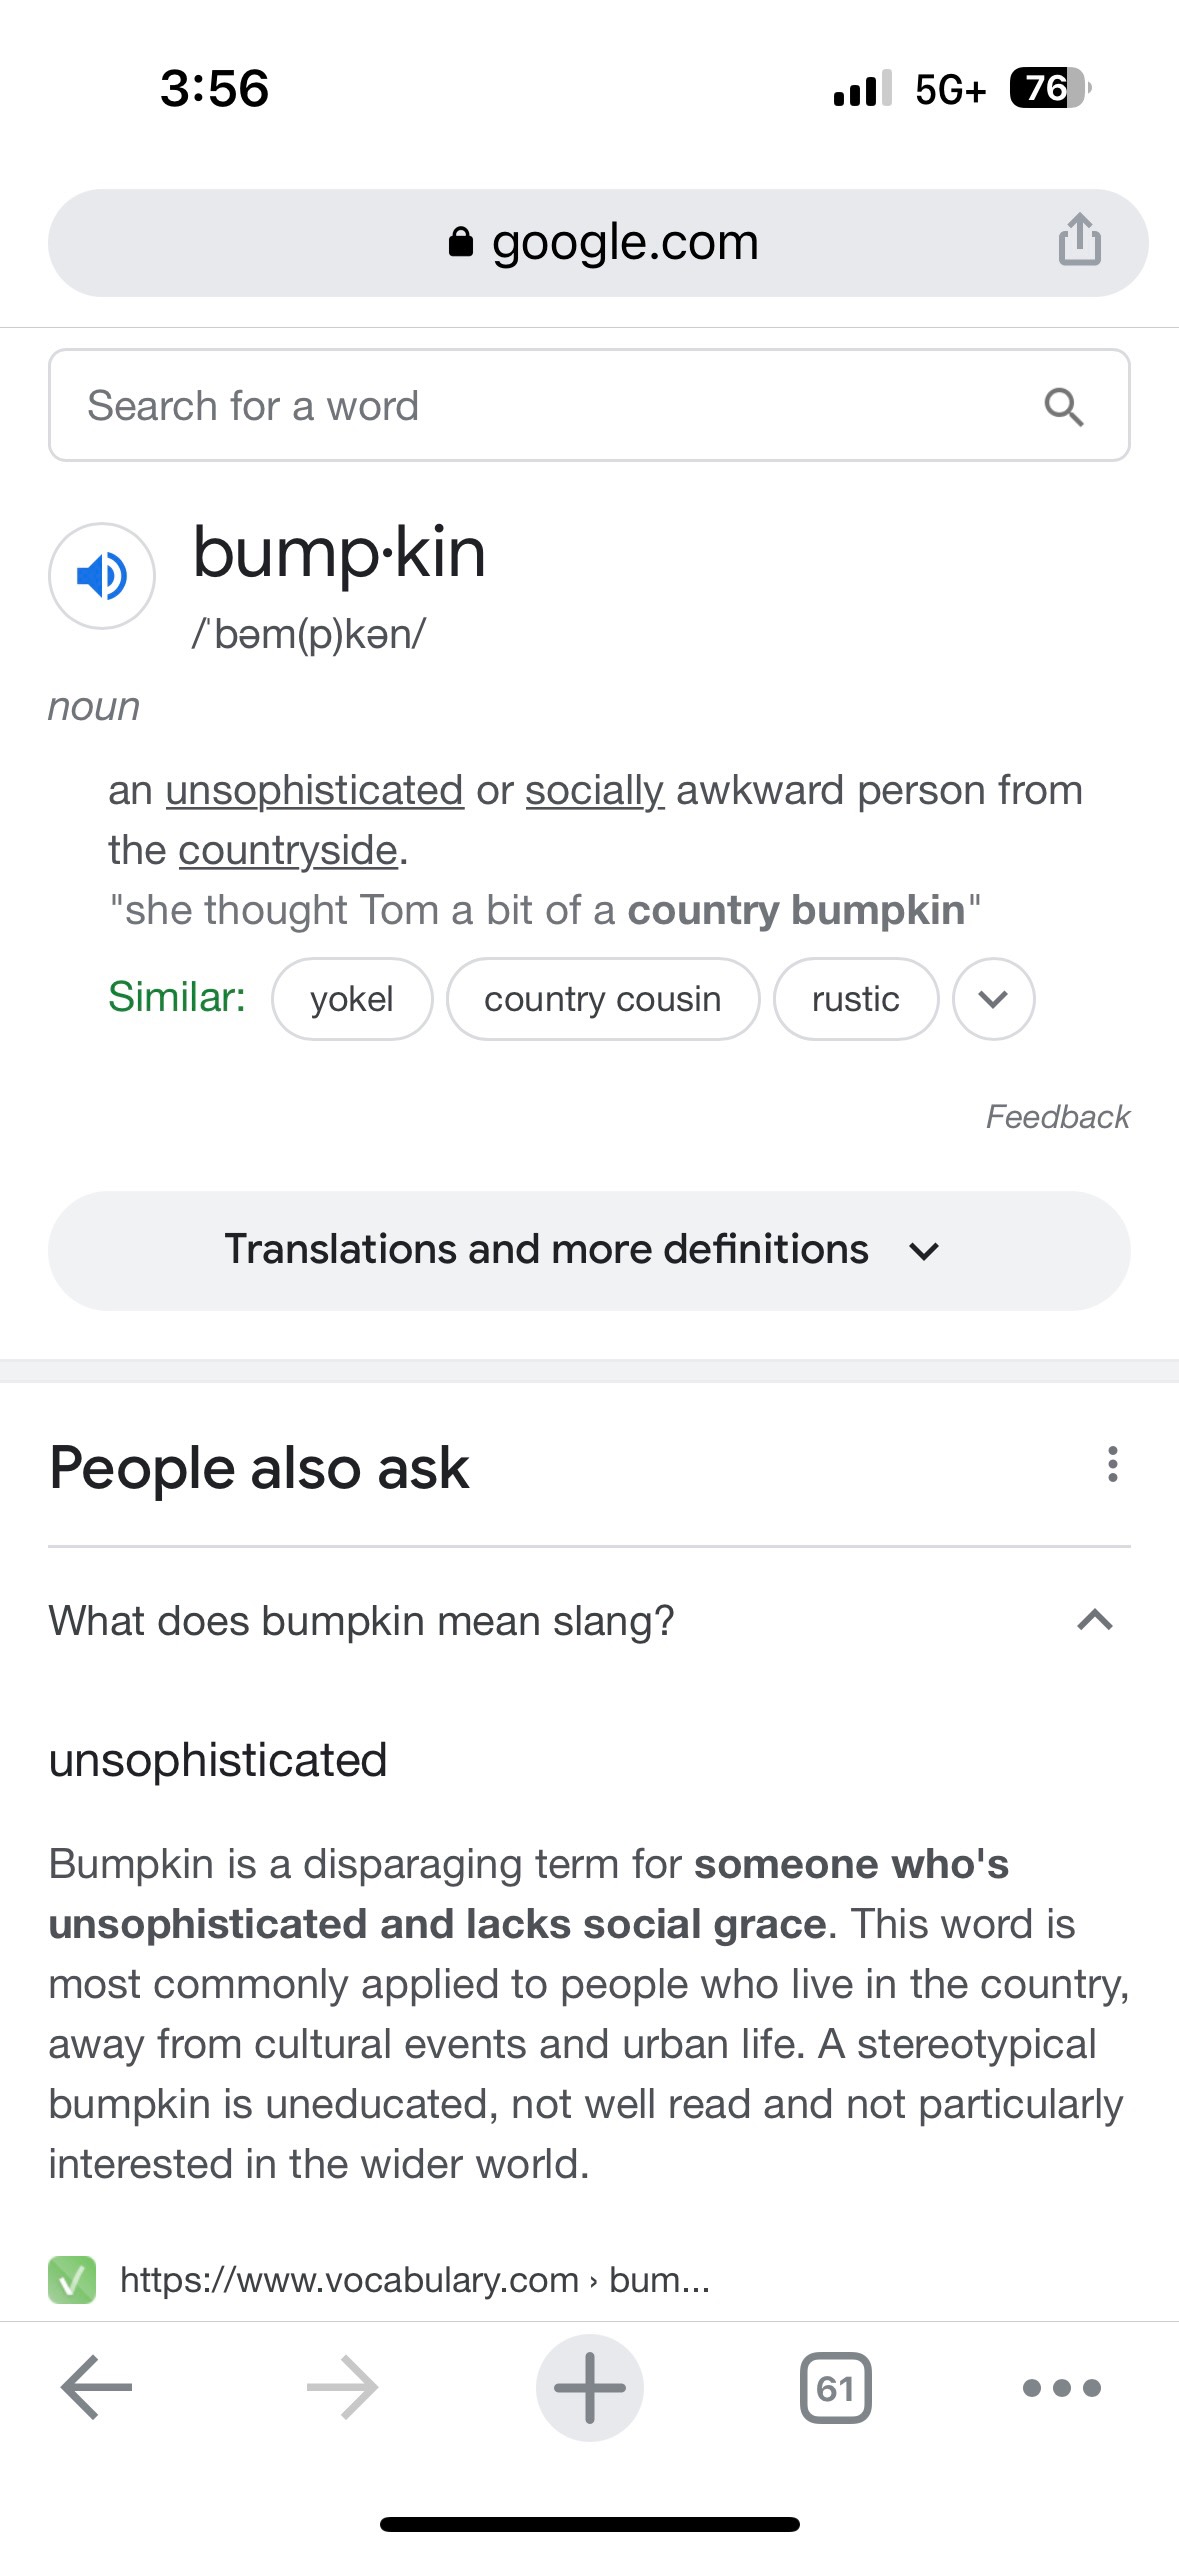Play the bumpkin pronunciation audio

[102, 576]
